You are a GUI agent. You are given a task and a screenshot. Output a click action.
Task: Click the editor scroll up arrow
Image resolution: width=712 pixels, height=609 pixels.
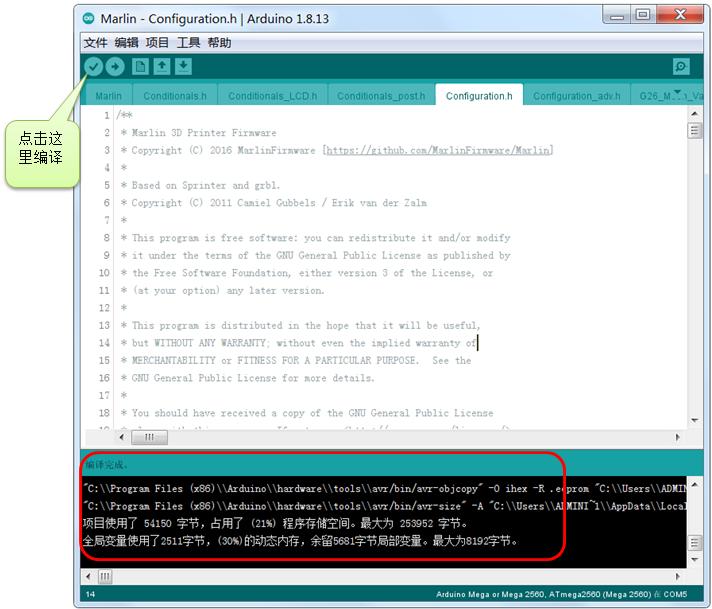pyautogui.click(x=695, y=114)
